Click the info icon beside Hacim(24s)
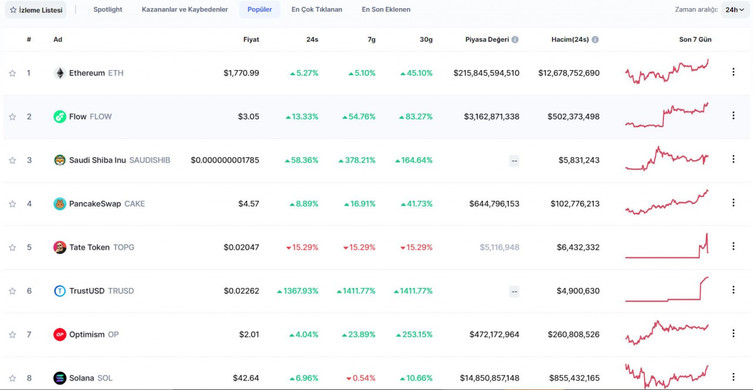This screenshot has width=753, height=390. click(x=595, y=40)
